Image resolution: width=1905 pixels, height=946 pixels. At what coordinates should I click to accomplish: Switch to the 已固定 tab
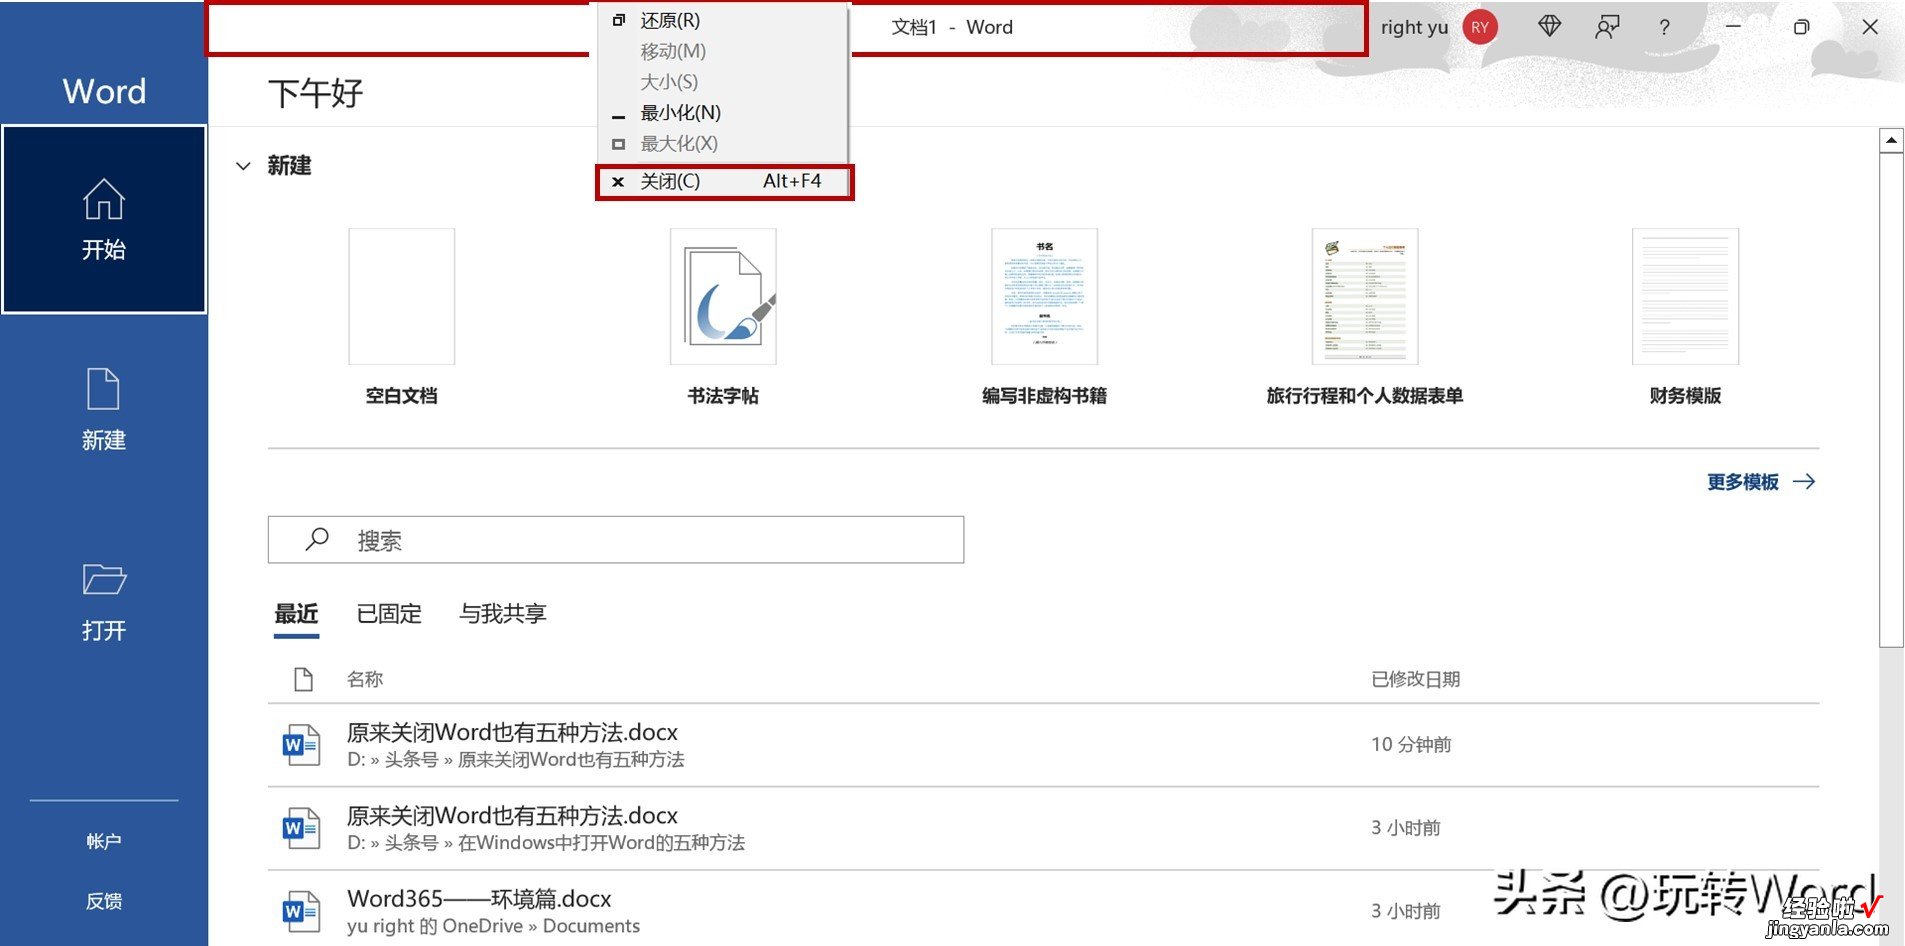click(x=389, y=614)
